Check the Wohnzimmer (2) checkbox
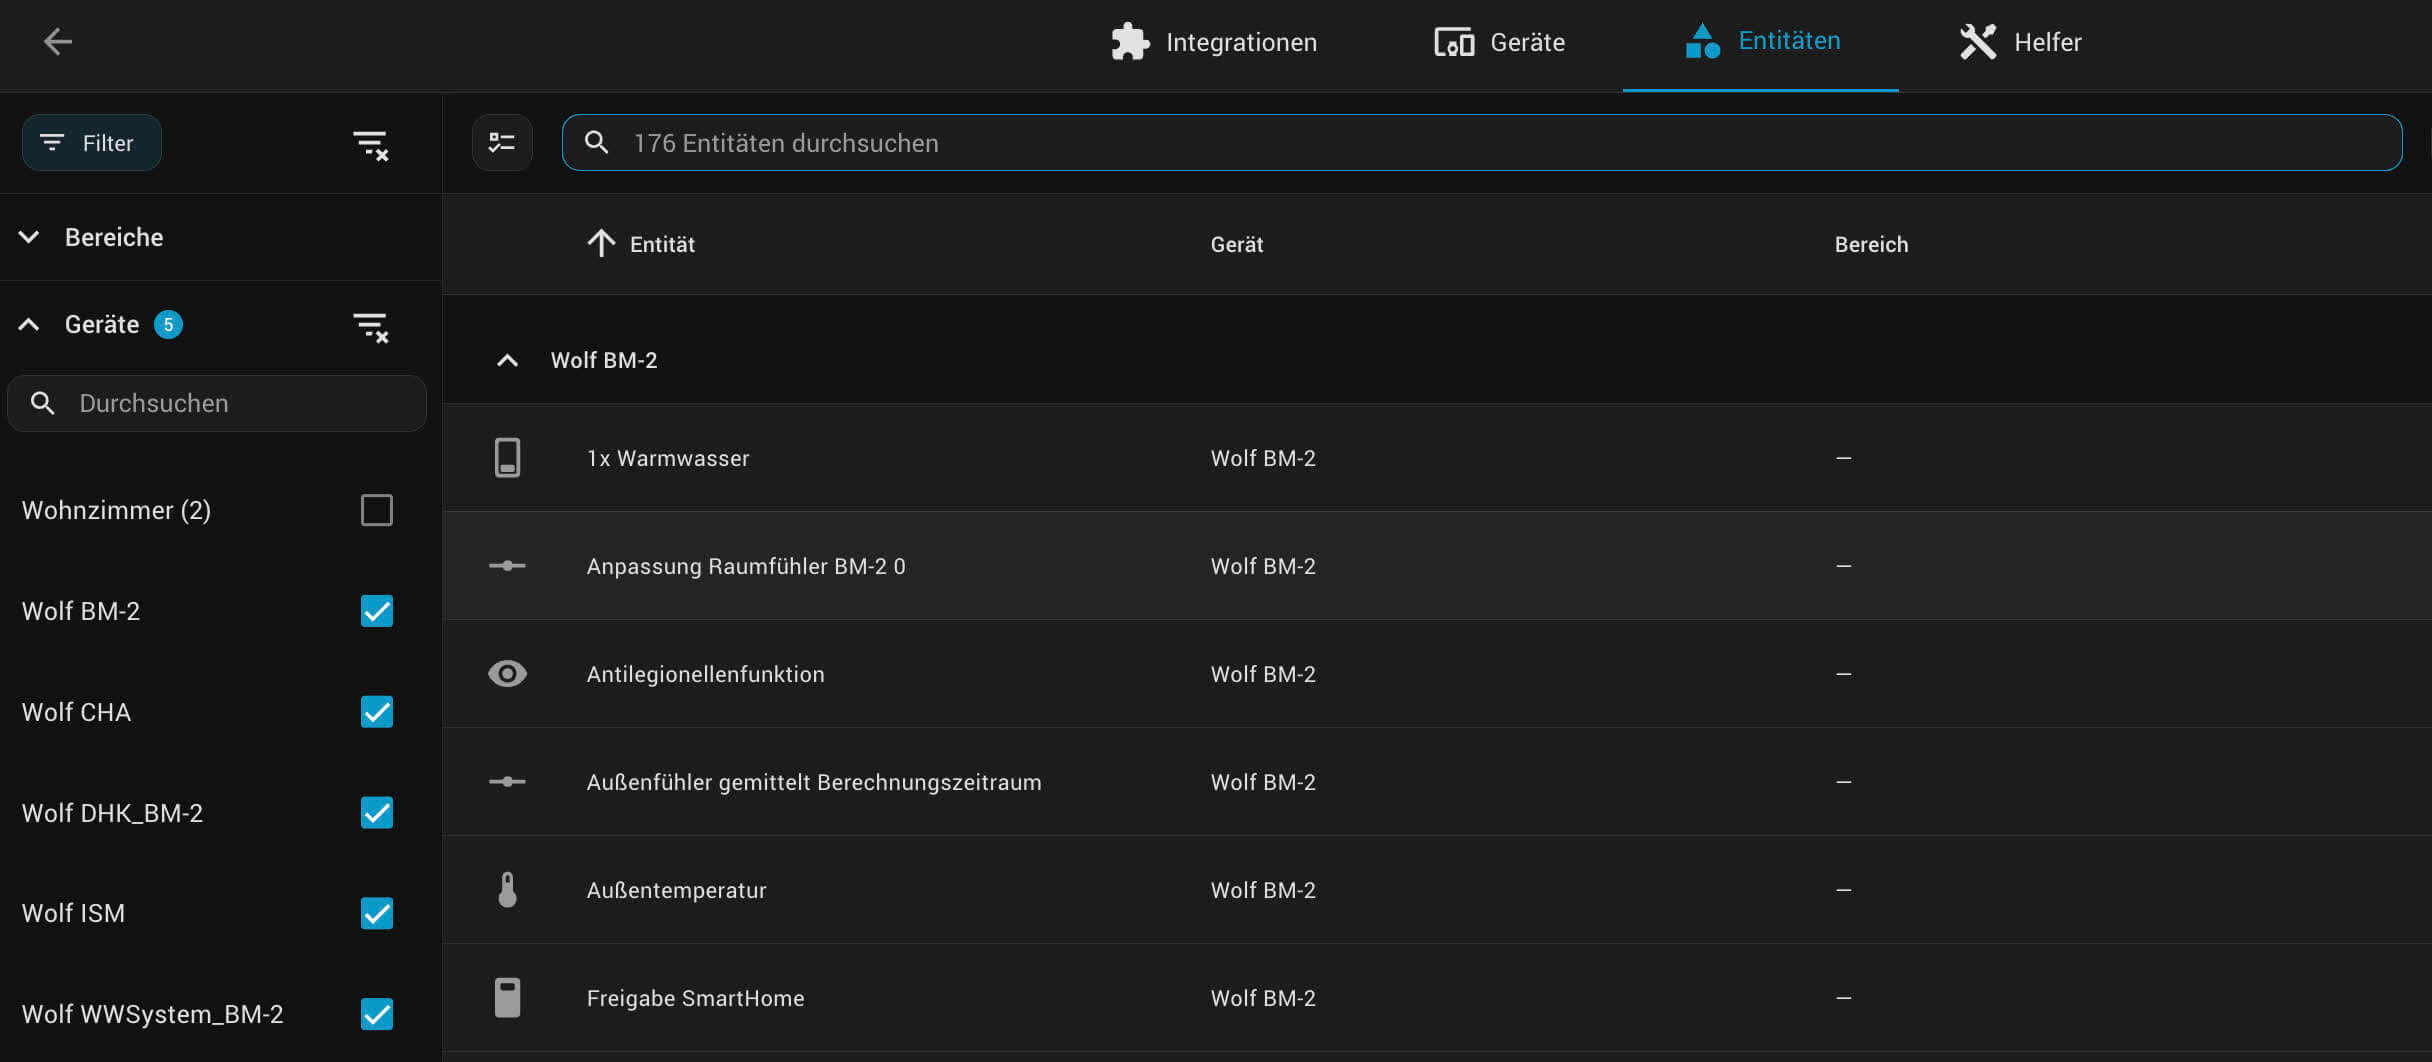 377,510
